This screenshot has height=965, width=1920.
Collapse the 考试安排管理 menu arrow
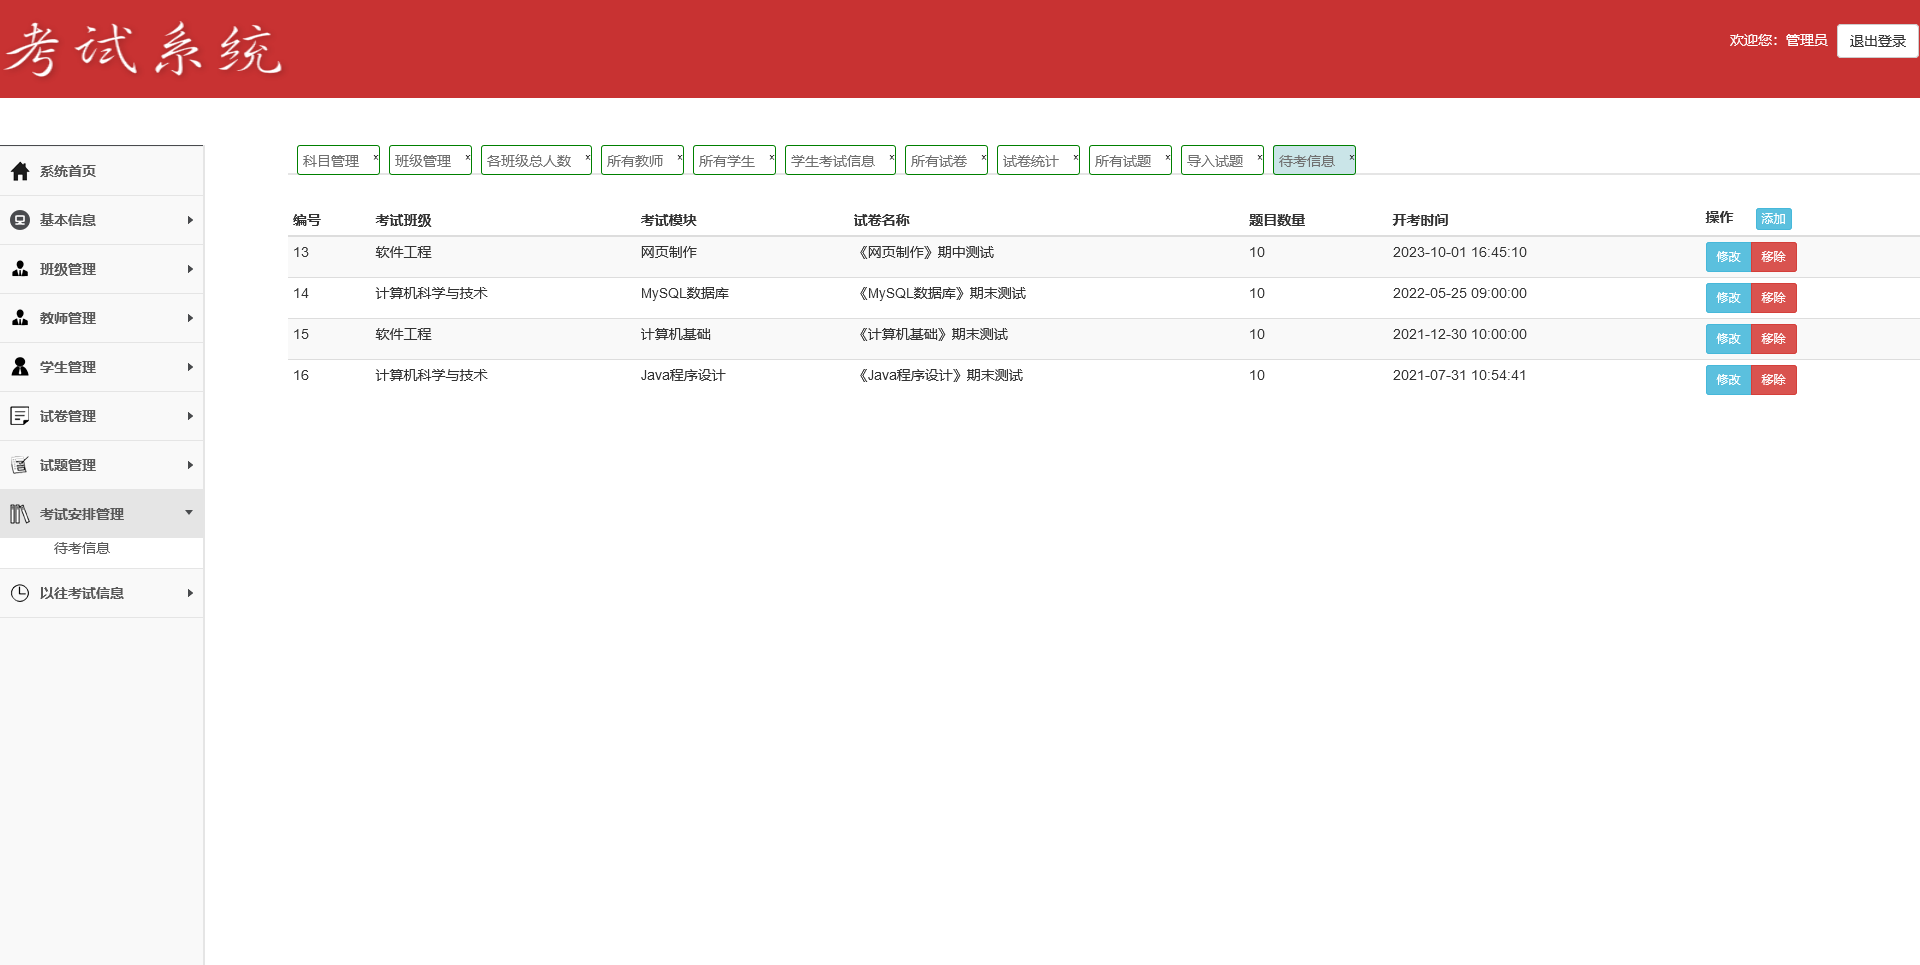coord(189,512)
